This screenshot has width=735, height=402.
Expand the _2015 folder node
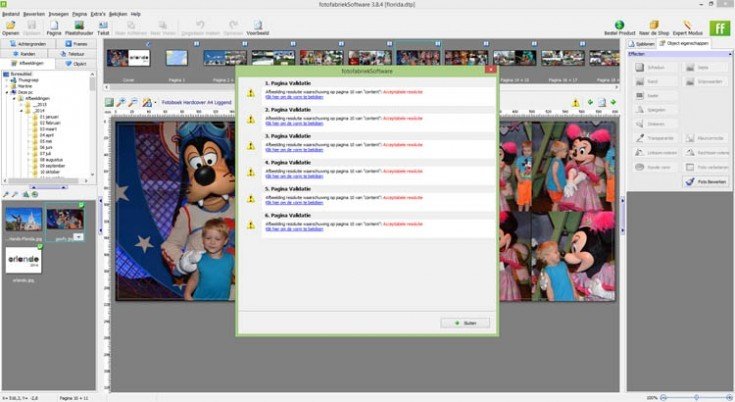pyautogui.click(x=21, y=104)
